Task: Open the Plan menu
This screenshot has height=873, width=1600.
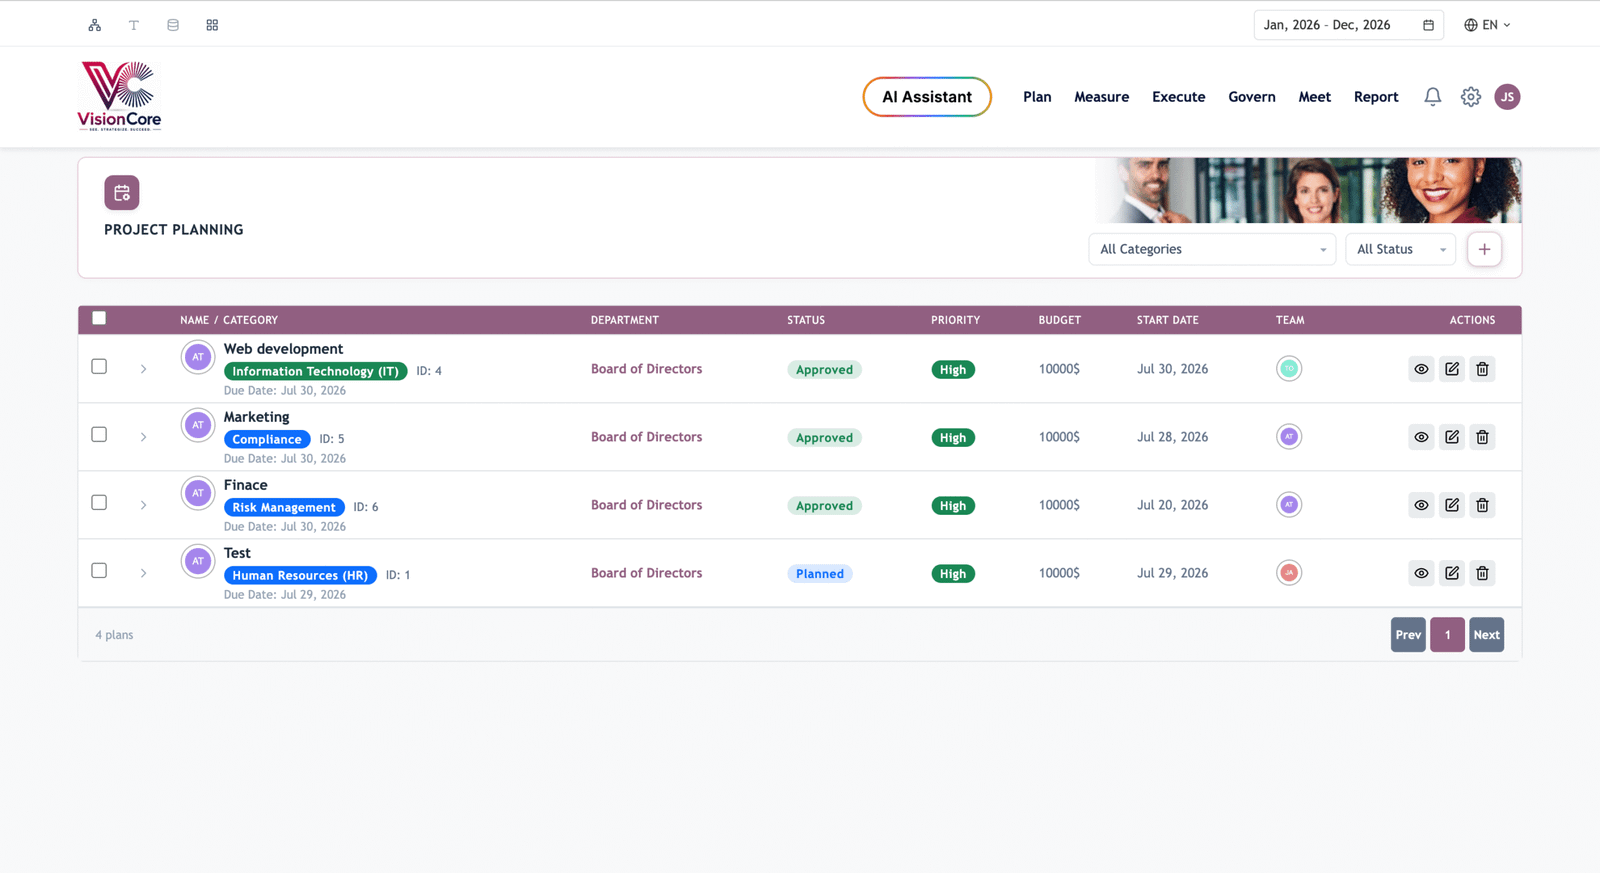Action: [x=1037, y=97]
